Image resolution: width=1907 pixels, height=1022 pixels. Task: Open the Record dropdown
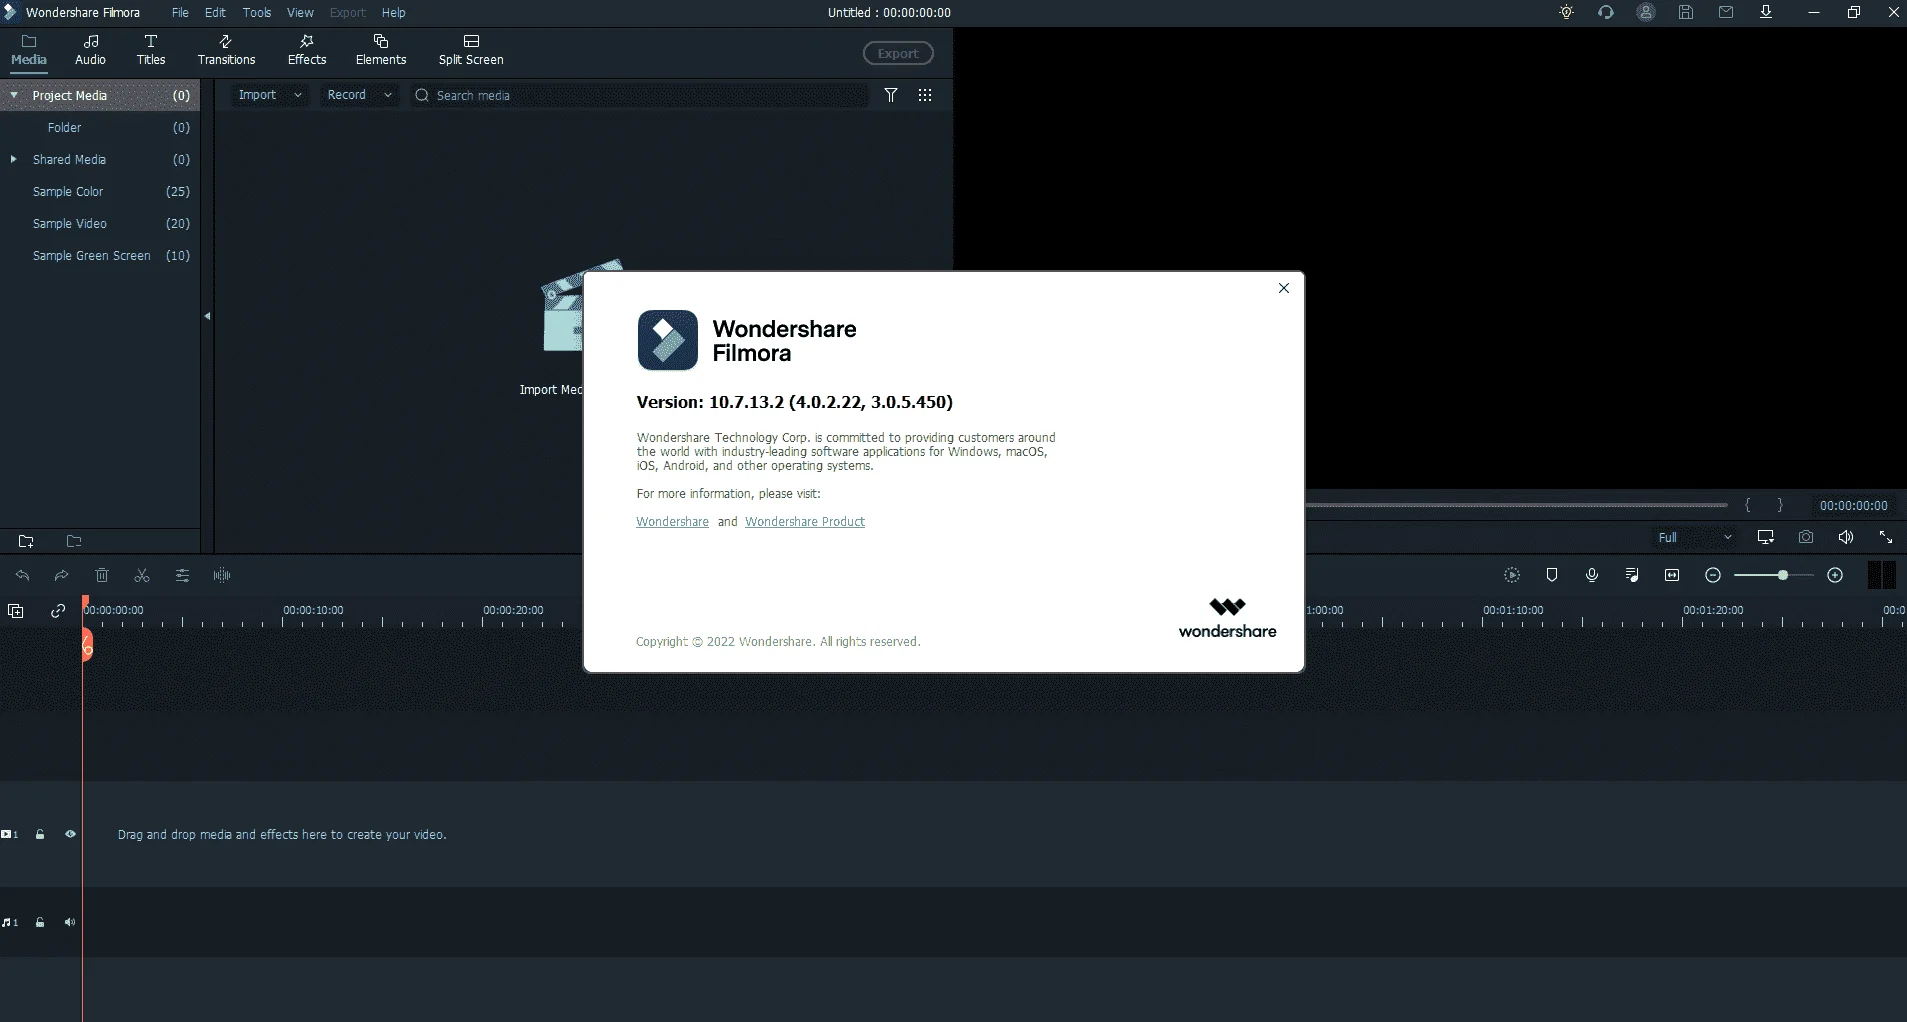(360, 95)
